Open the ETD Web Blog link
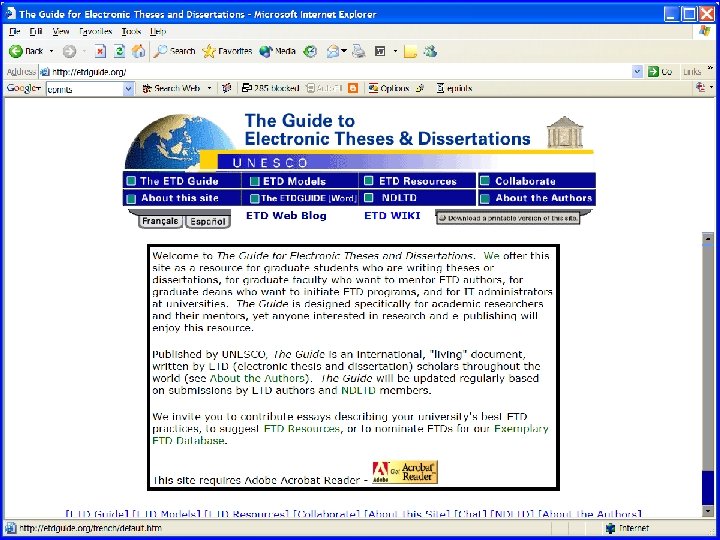 [x=286, y=216]
